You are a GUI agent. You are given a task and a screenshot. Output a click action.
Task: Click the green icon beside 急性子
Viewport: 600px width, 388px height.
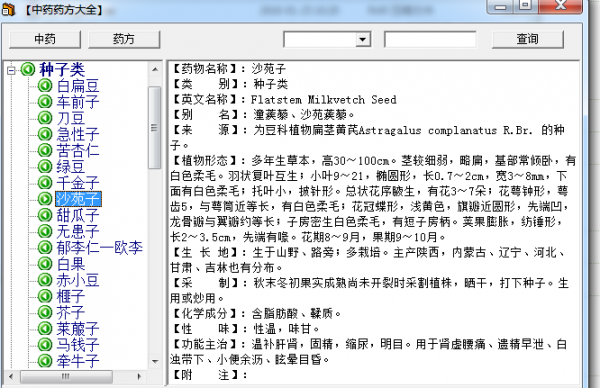coord(45,134)
